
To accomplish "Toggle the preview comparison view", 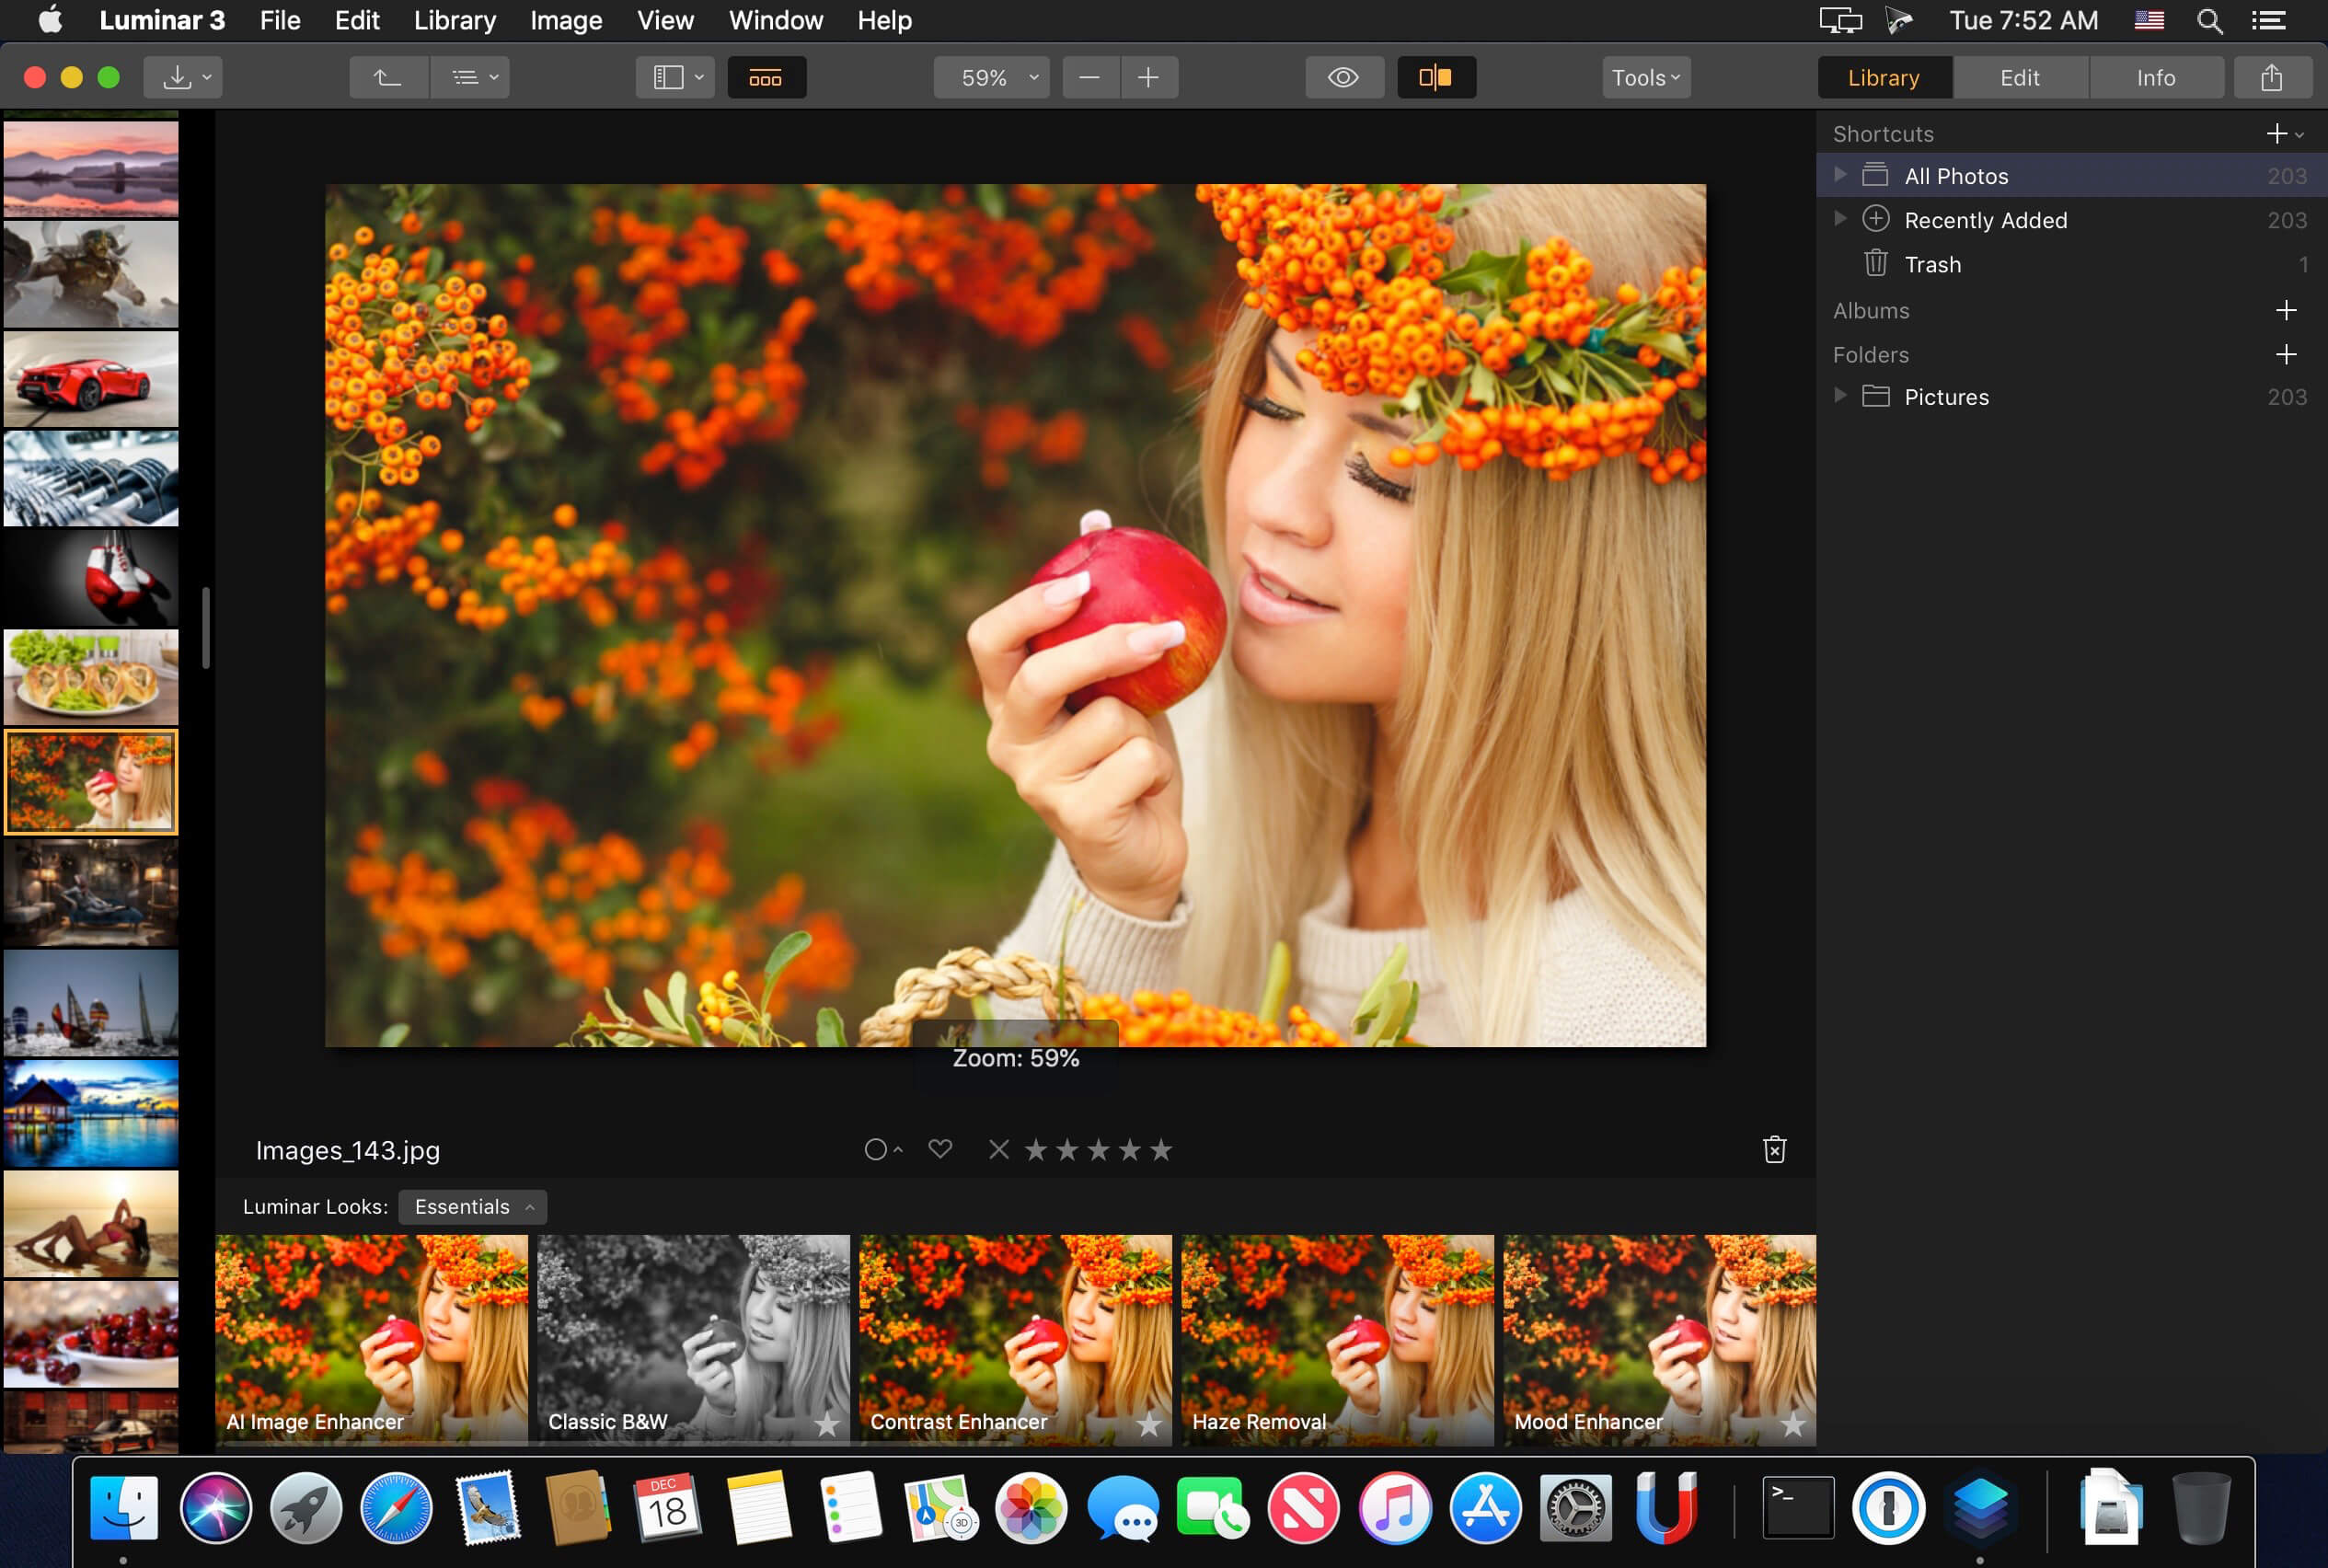I will (1436, 77).
